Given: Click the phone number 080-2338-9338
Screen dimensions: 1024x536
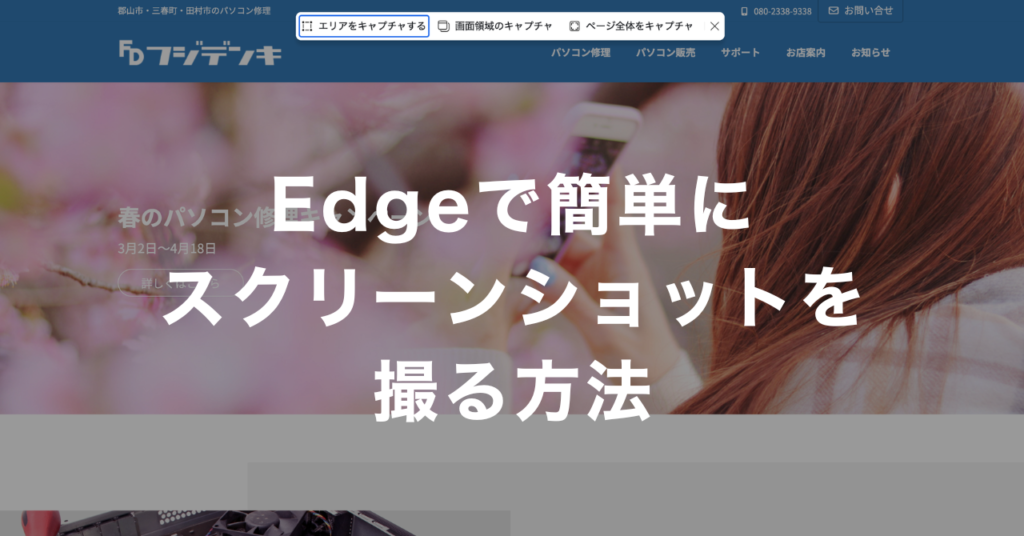Looking at the screenshot, I should (x=782, y=12).
